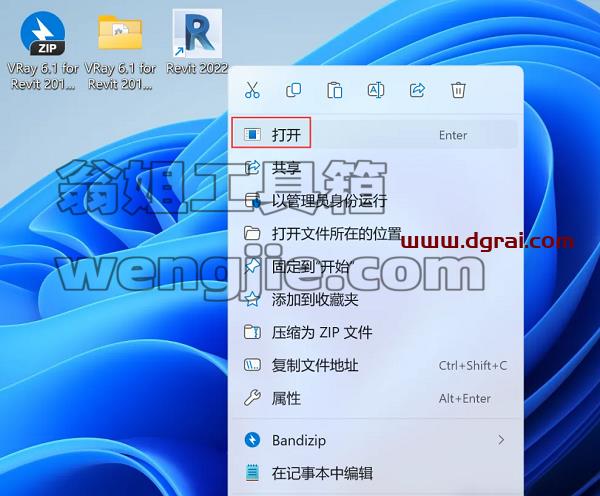600x496 pixels.
Task: Choose 打开 from the context menu
Action: 375,134
